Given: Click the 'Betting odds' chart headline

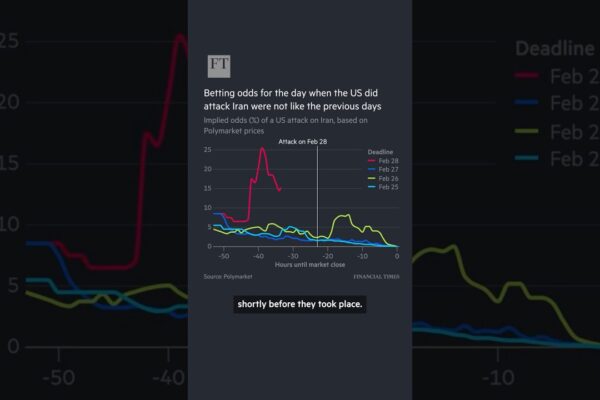Looking at the screenshot, I should click(294, 98).
